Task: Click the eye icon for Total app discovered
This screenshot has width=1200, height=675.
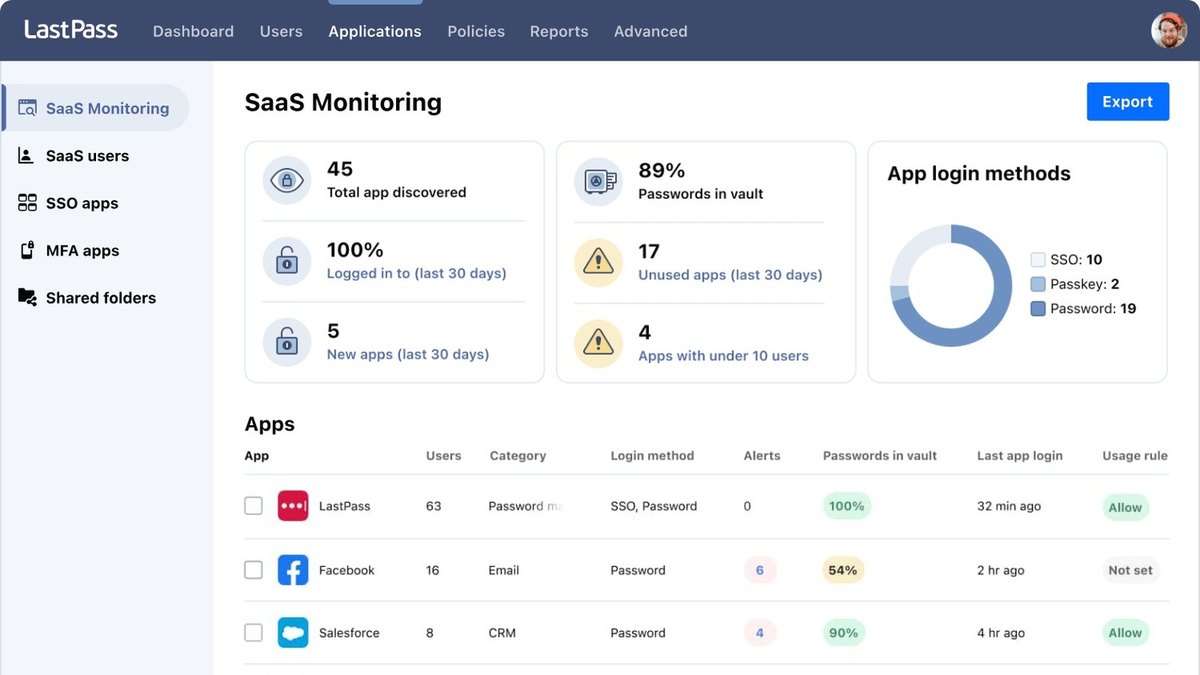Action: pos(287,180)
